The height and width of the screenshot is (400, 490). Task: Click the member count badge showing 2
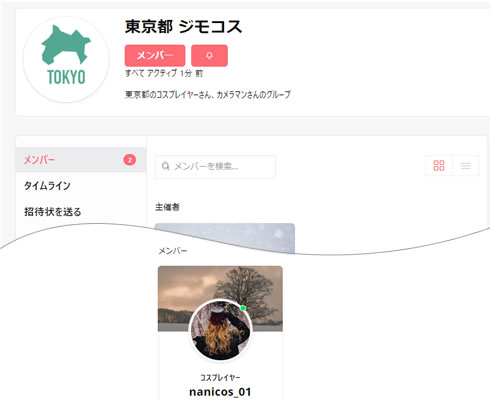click(130, 160)
